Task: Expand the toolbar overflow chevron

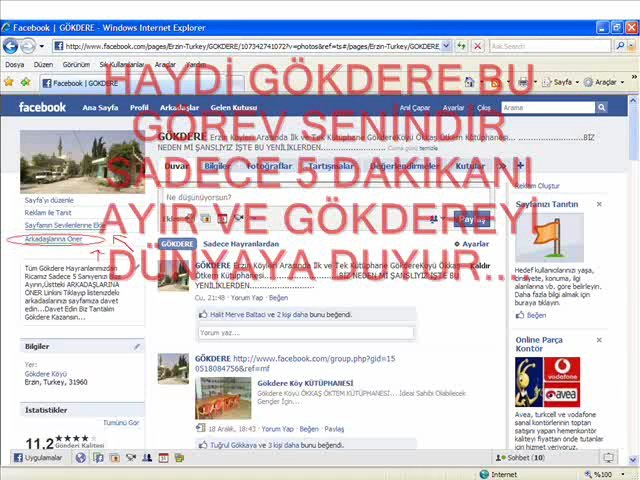Action: [x=634, y=77]
